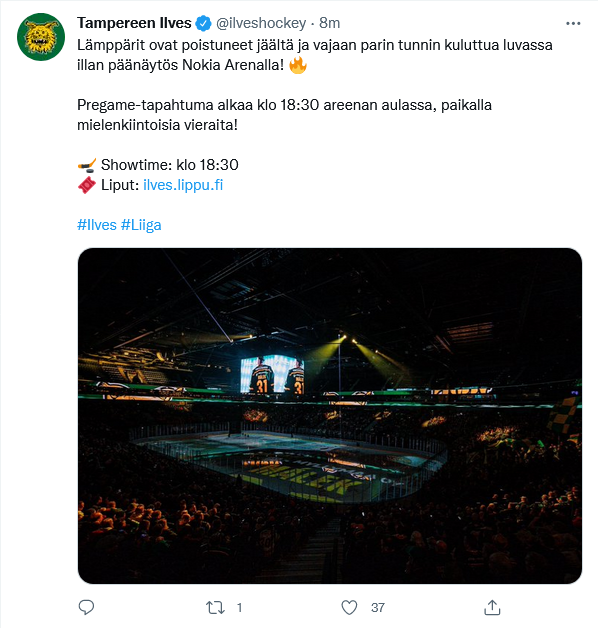Click the fire emoji in tweet
This screenshot has height=628, width=598.
point(298,65)
